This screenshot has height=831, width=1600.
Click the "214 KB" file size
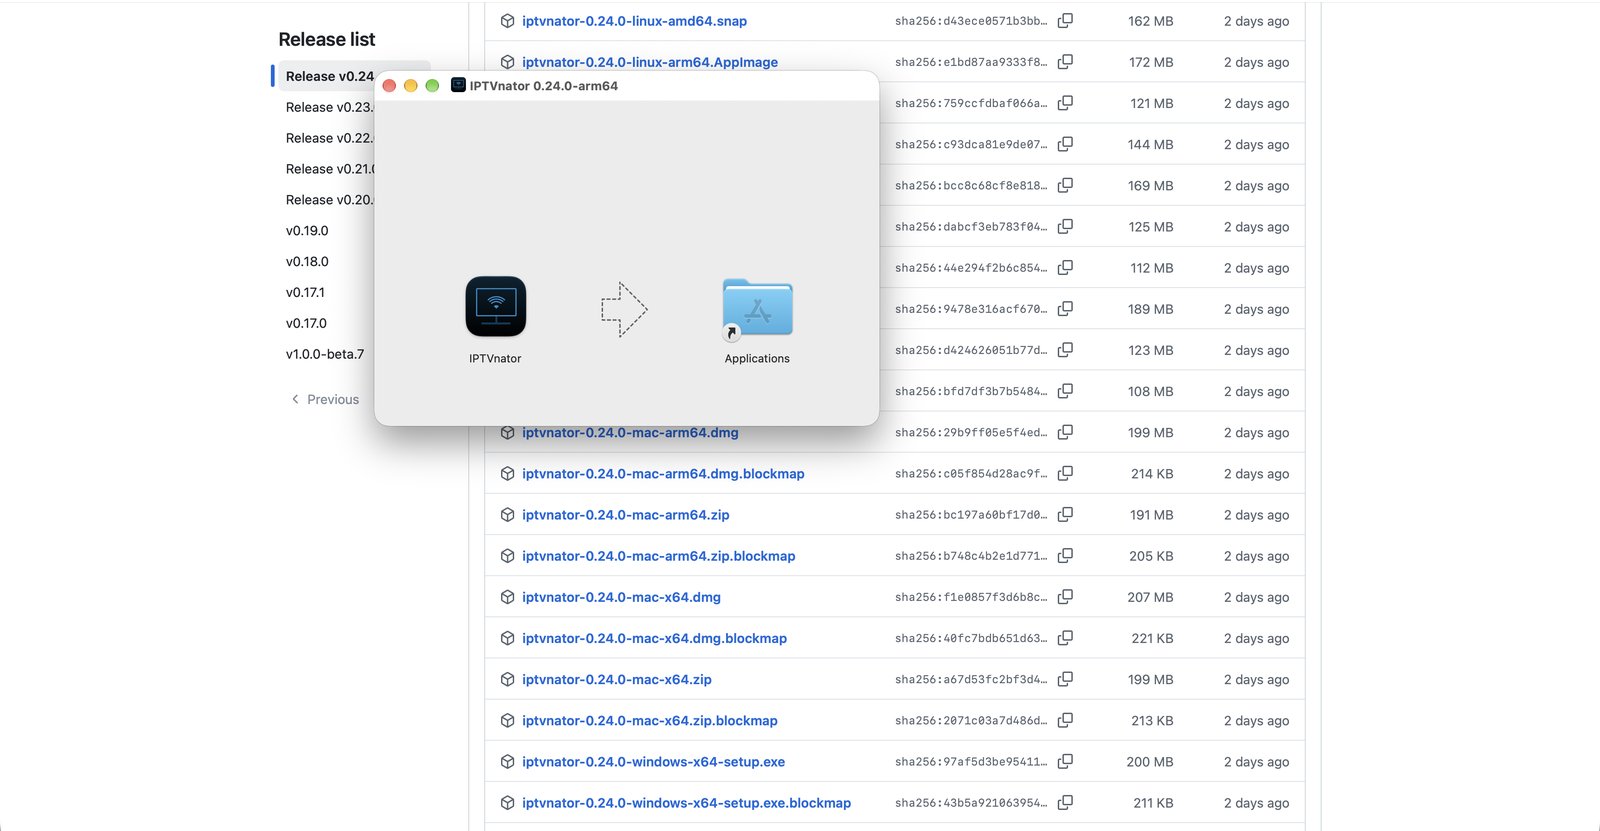(1152, 474)
